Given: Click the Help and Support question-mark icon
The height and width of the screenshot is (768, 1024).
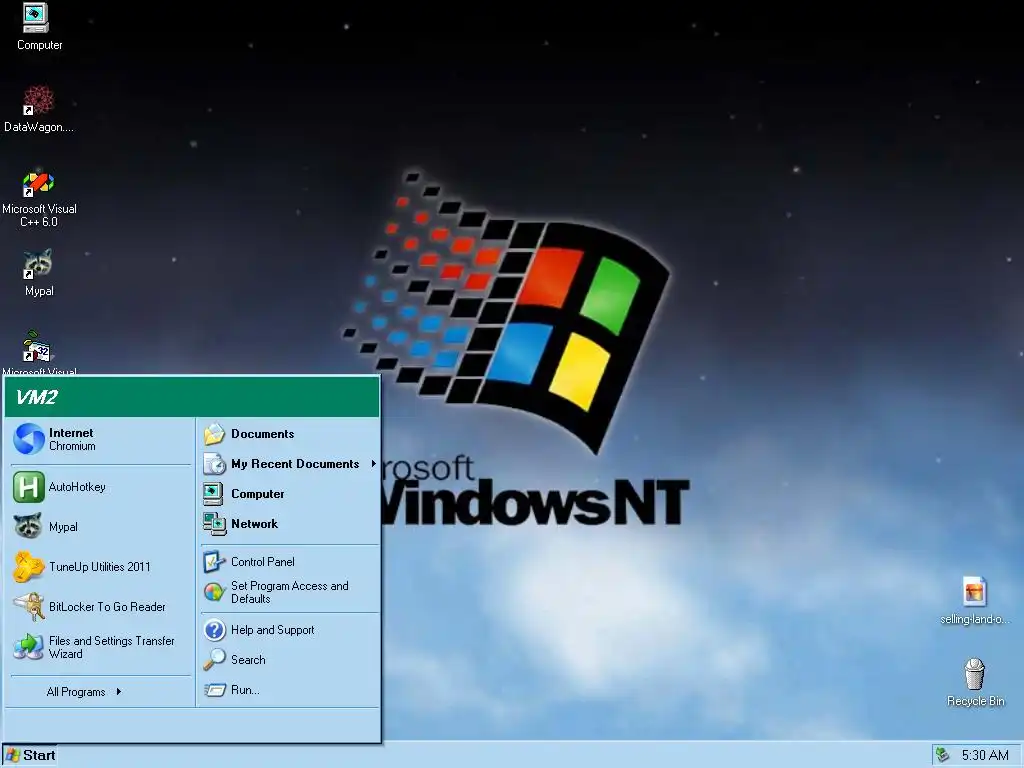Looking at the screenshot, I should [214, 630].
